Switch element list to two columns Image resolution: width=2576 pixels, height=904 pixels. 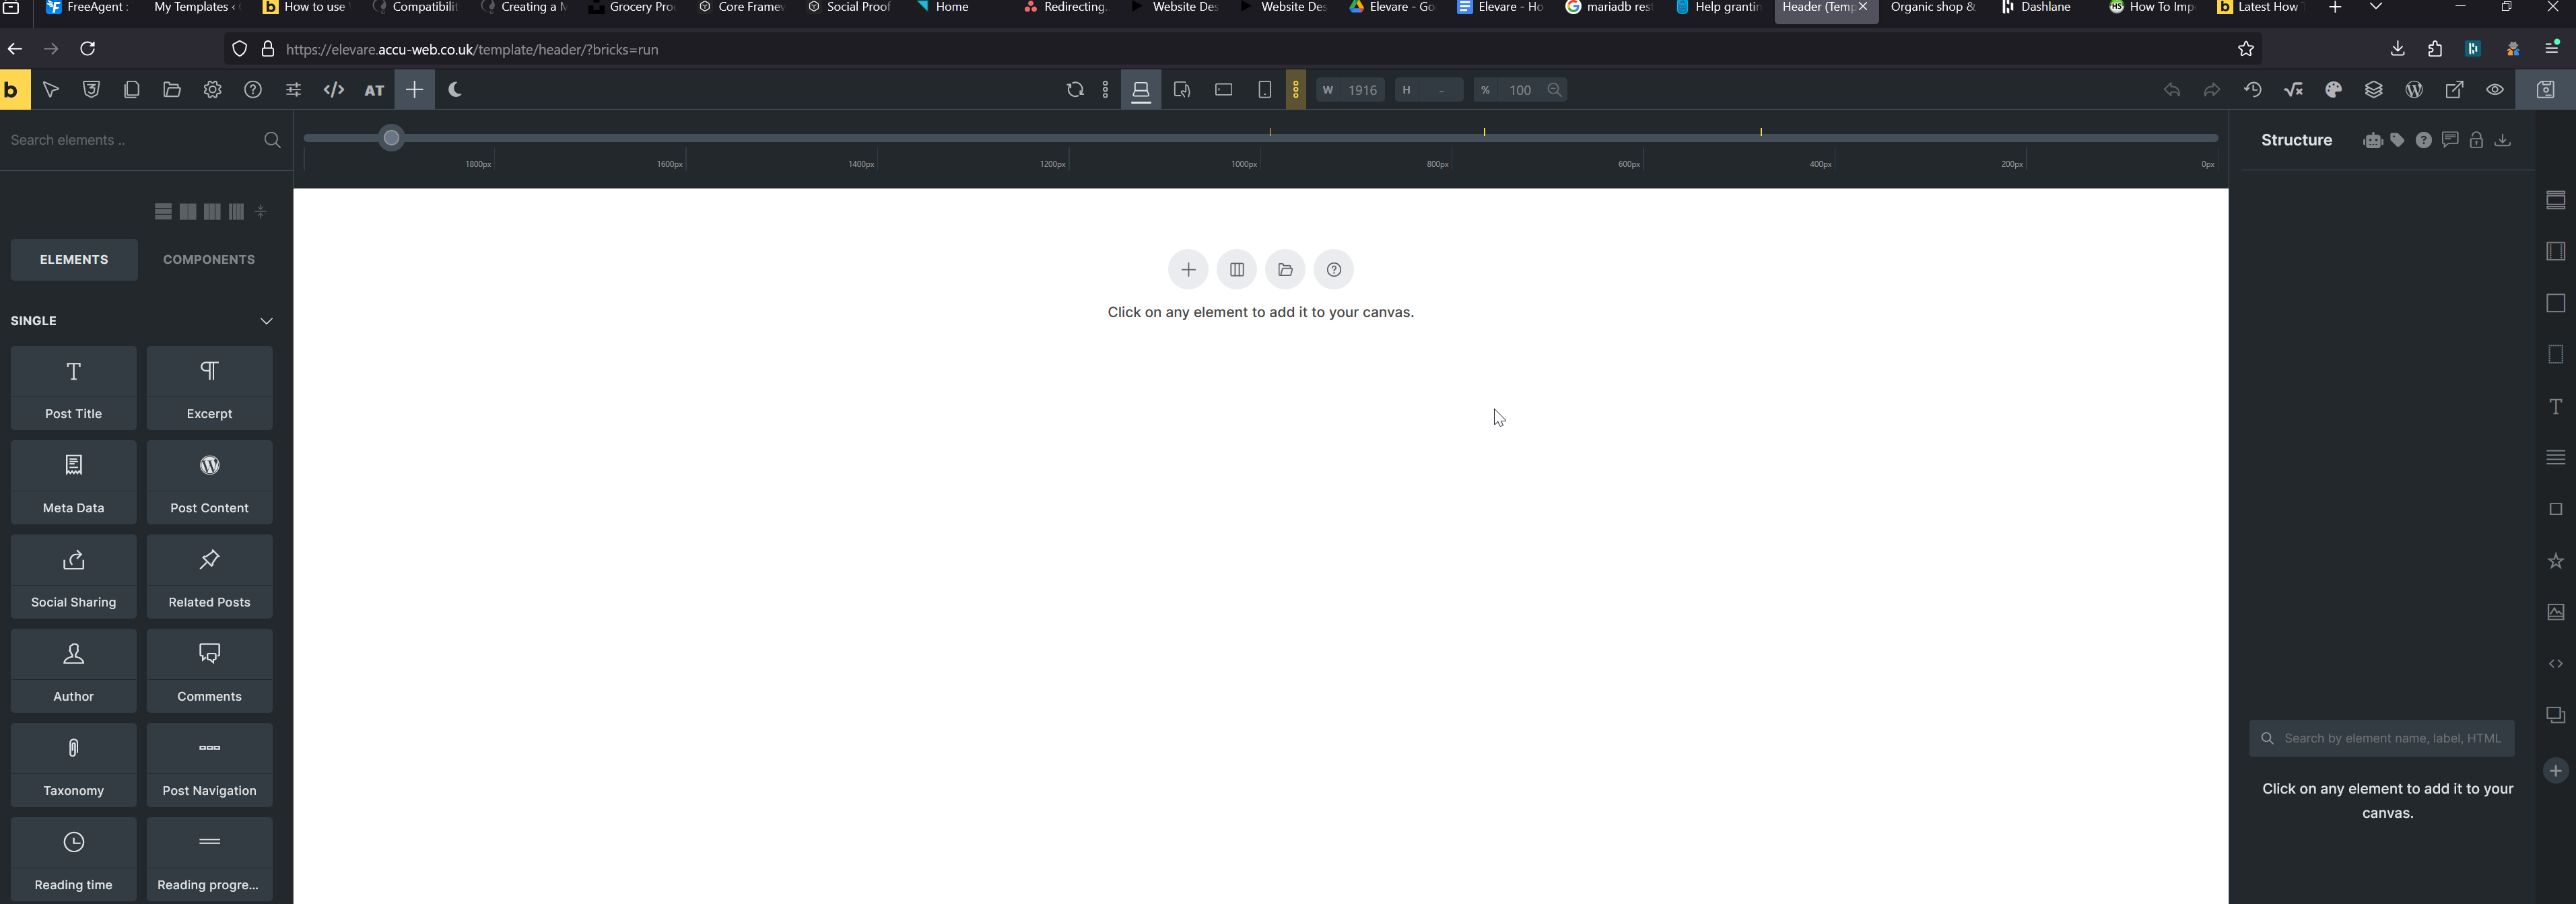click(x=188, y=212)
